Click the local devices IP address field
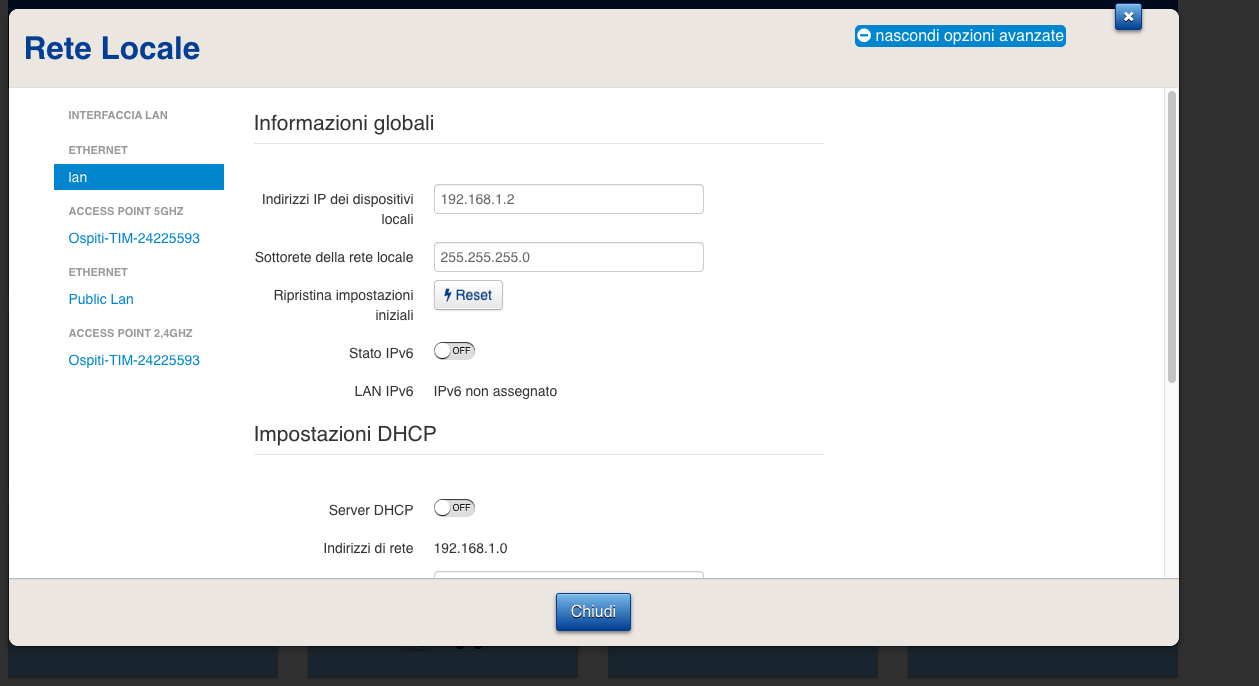 point(568,199)
